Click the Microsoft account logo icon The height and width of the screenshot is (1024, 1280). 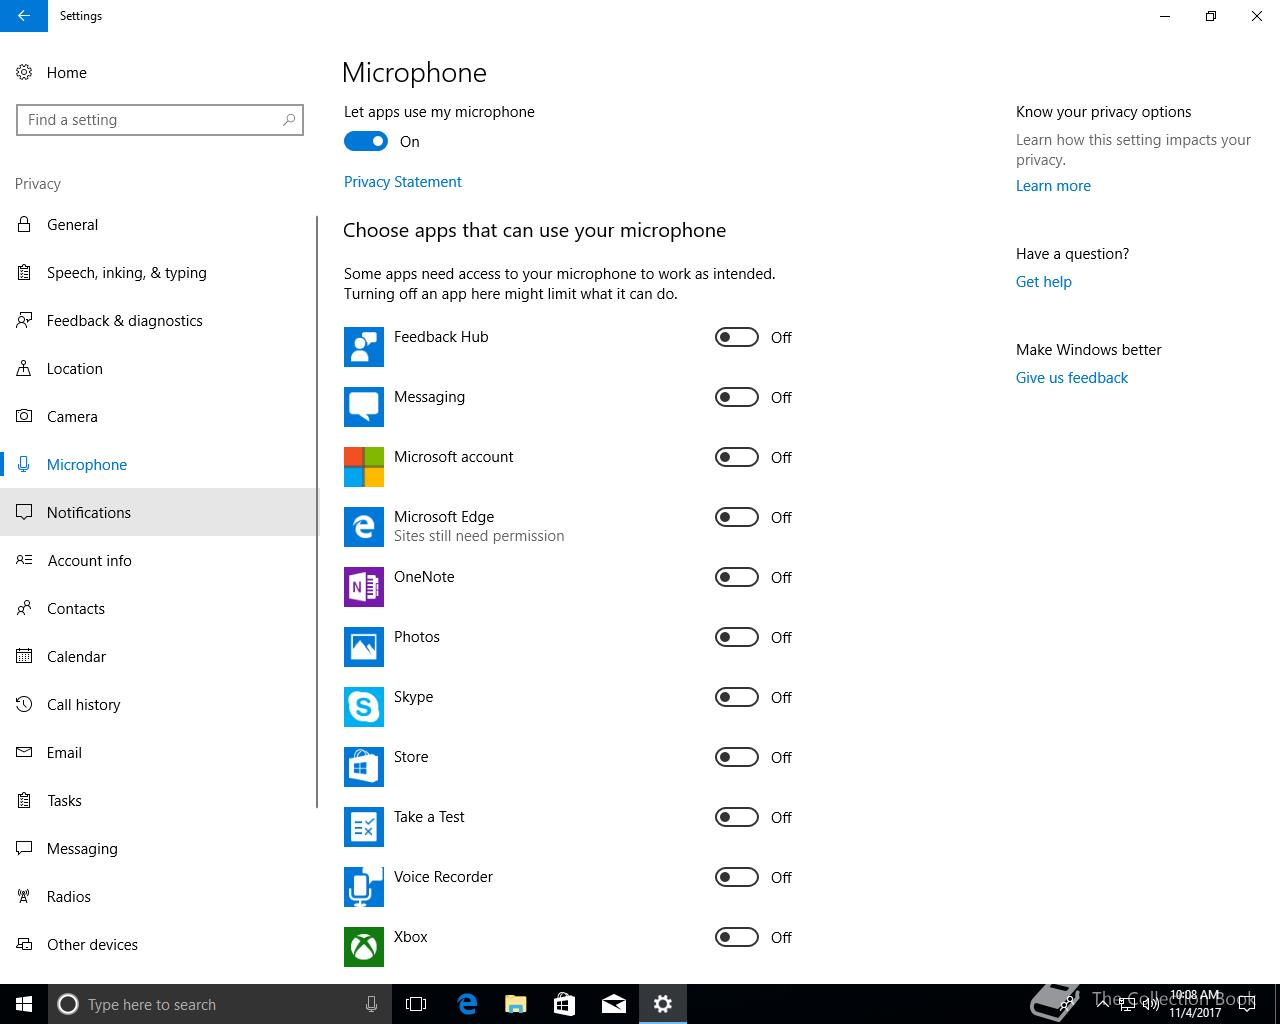364,467
